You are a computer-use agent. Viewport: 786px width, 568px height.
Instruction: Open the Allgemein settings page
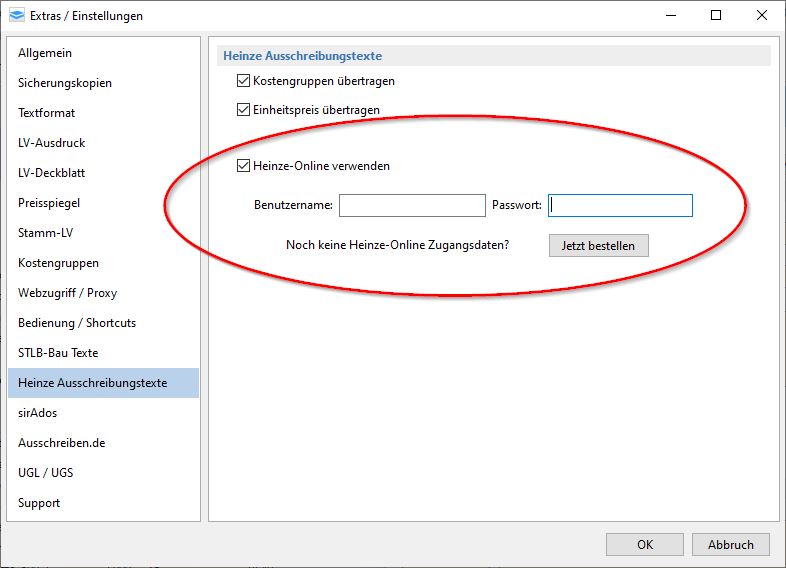(x=103, y=53)
